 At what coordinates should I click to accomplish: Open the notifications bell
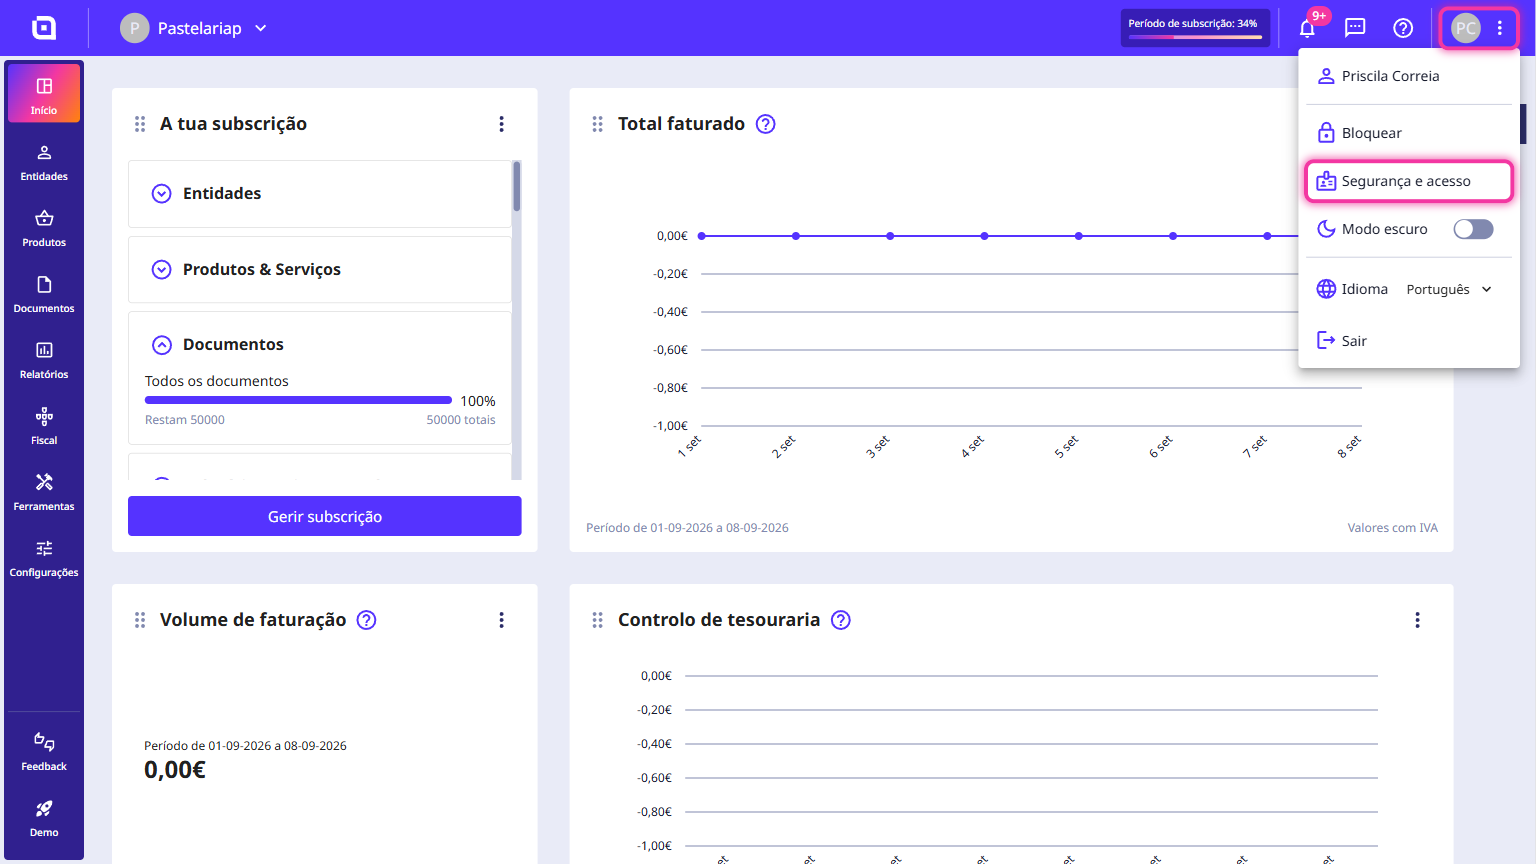click(1307, 28)
